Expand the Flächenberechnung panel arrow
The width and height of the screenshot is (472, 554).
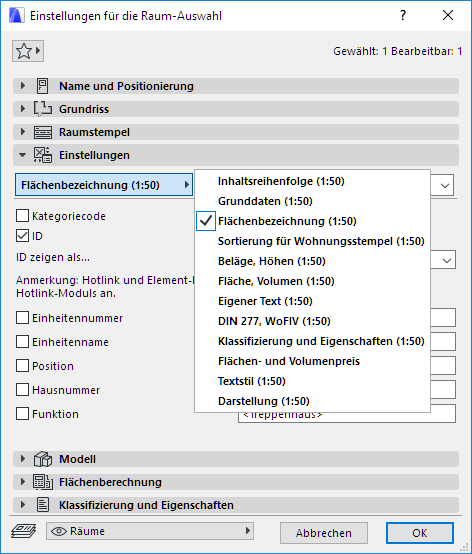pos(23,482)
